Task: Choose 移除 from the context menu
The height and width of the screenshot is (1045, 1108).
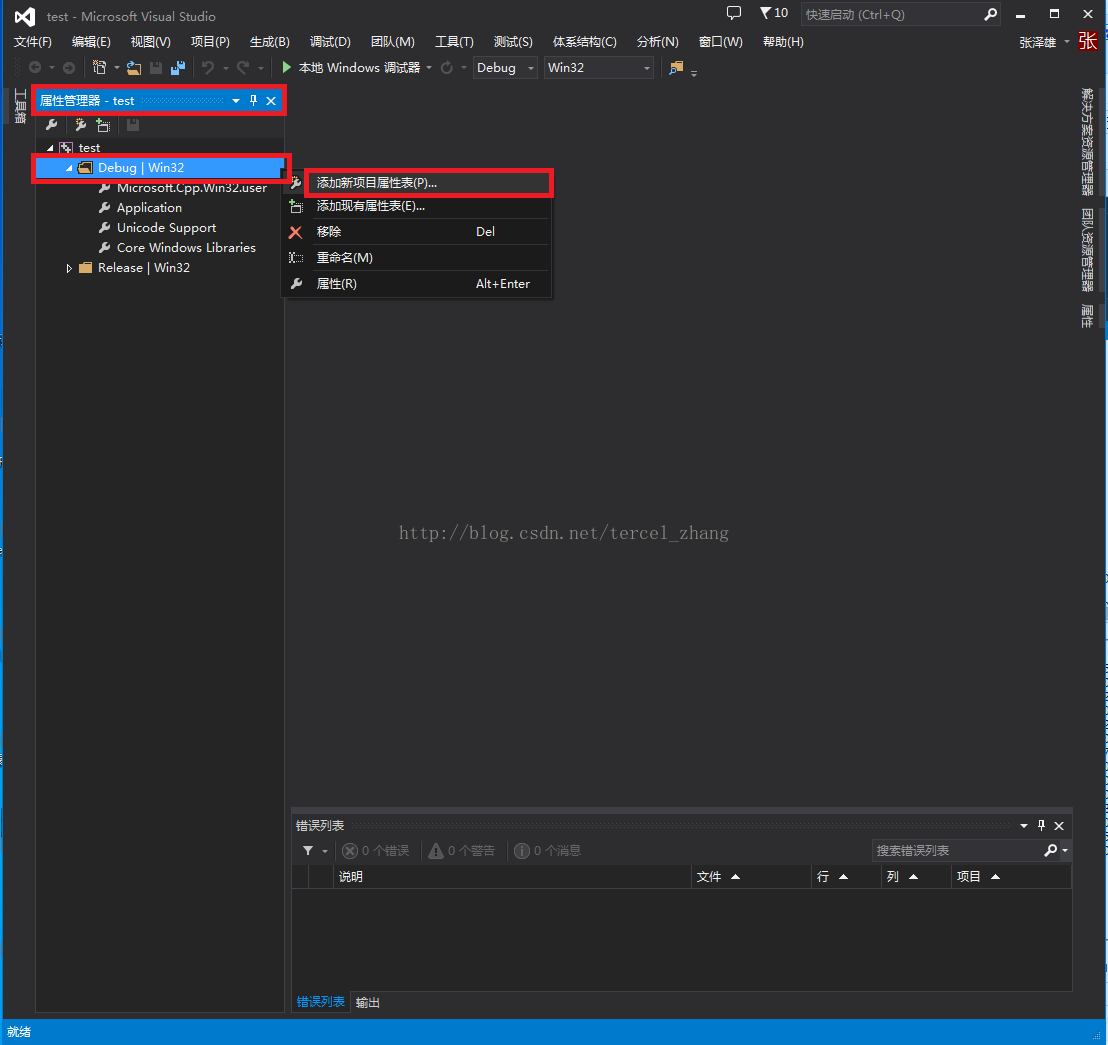Action: 418,232
